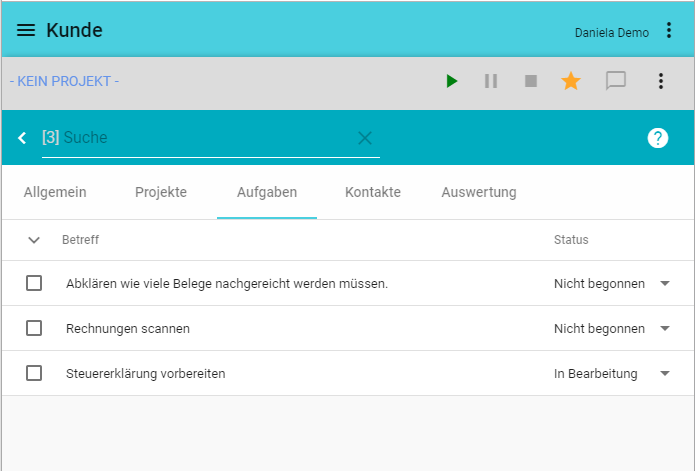Click the orange favorites star icon
695x471 pixels.
[571, 81]
